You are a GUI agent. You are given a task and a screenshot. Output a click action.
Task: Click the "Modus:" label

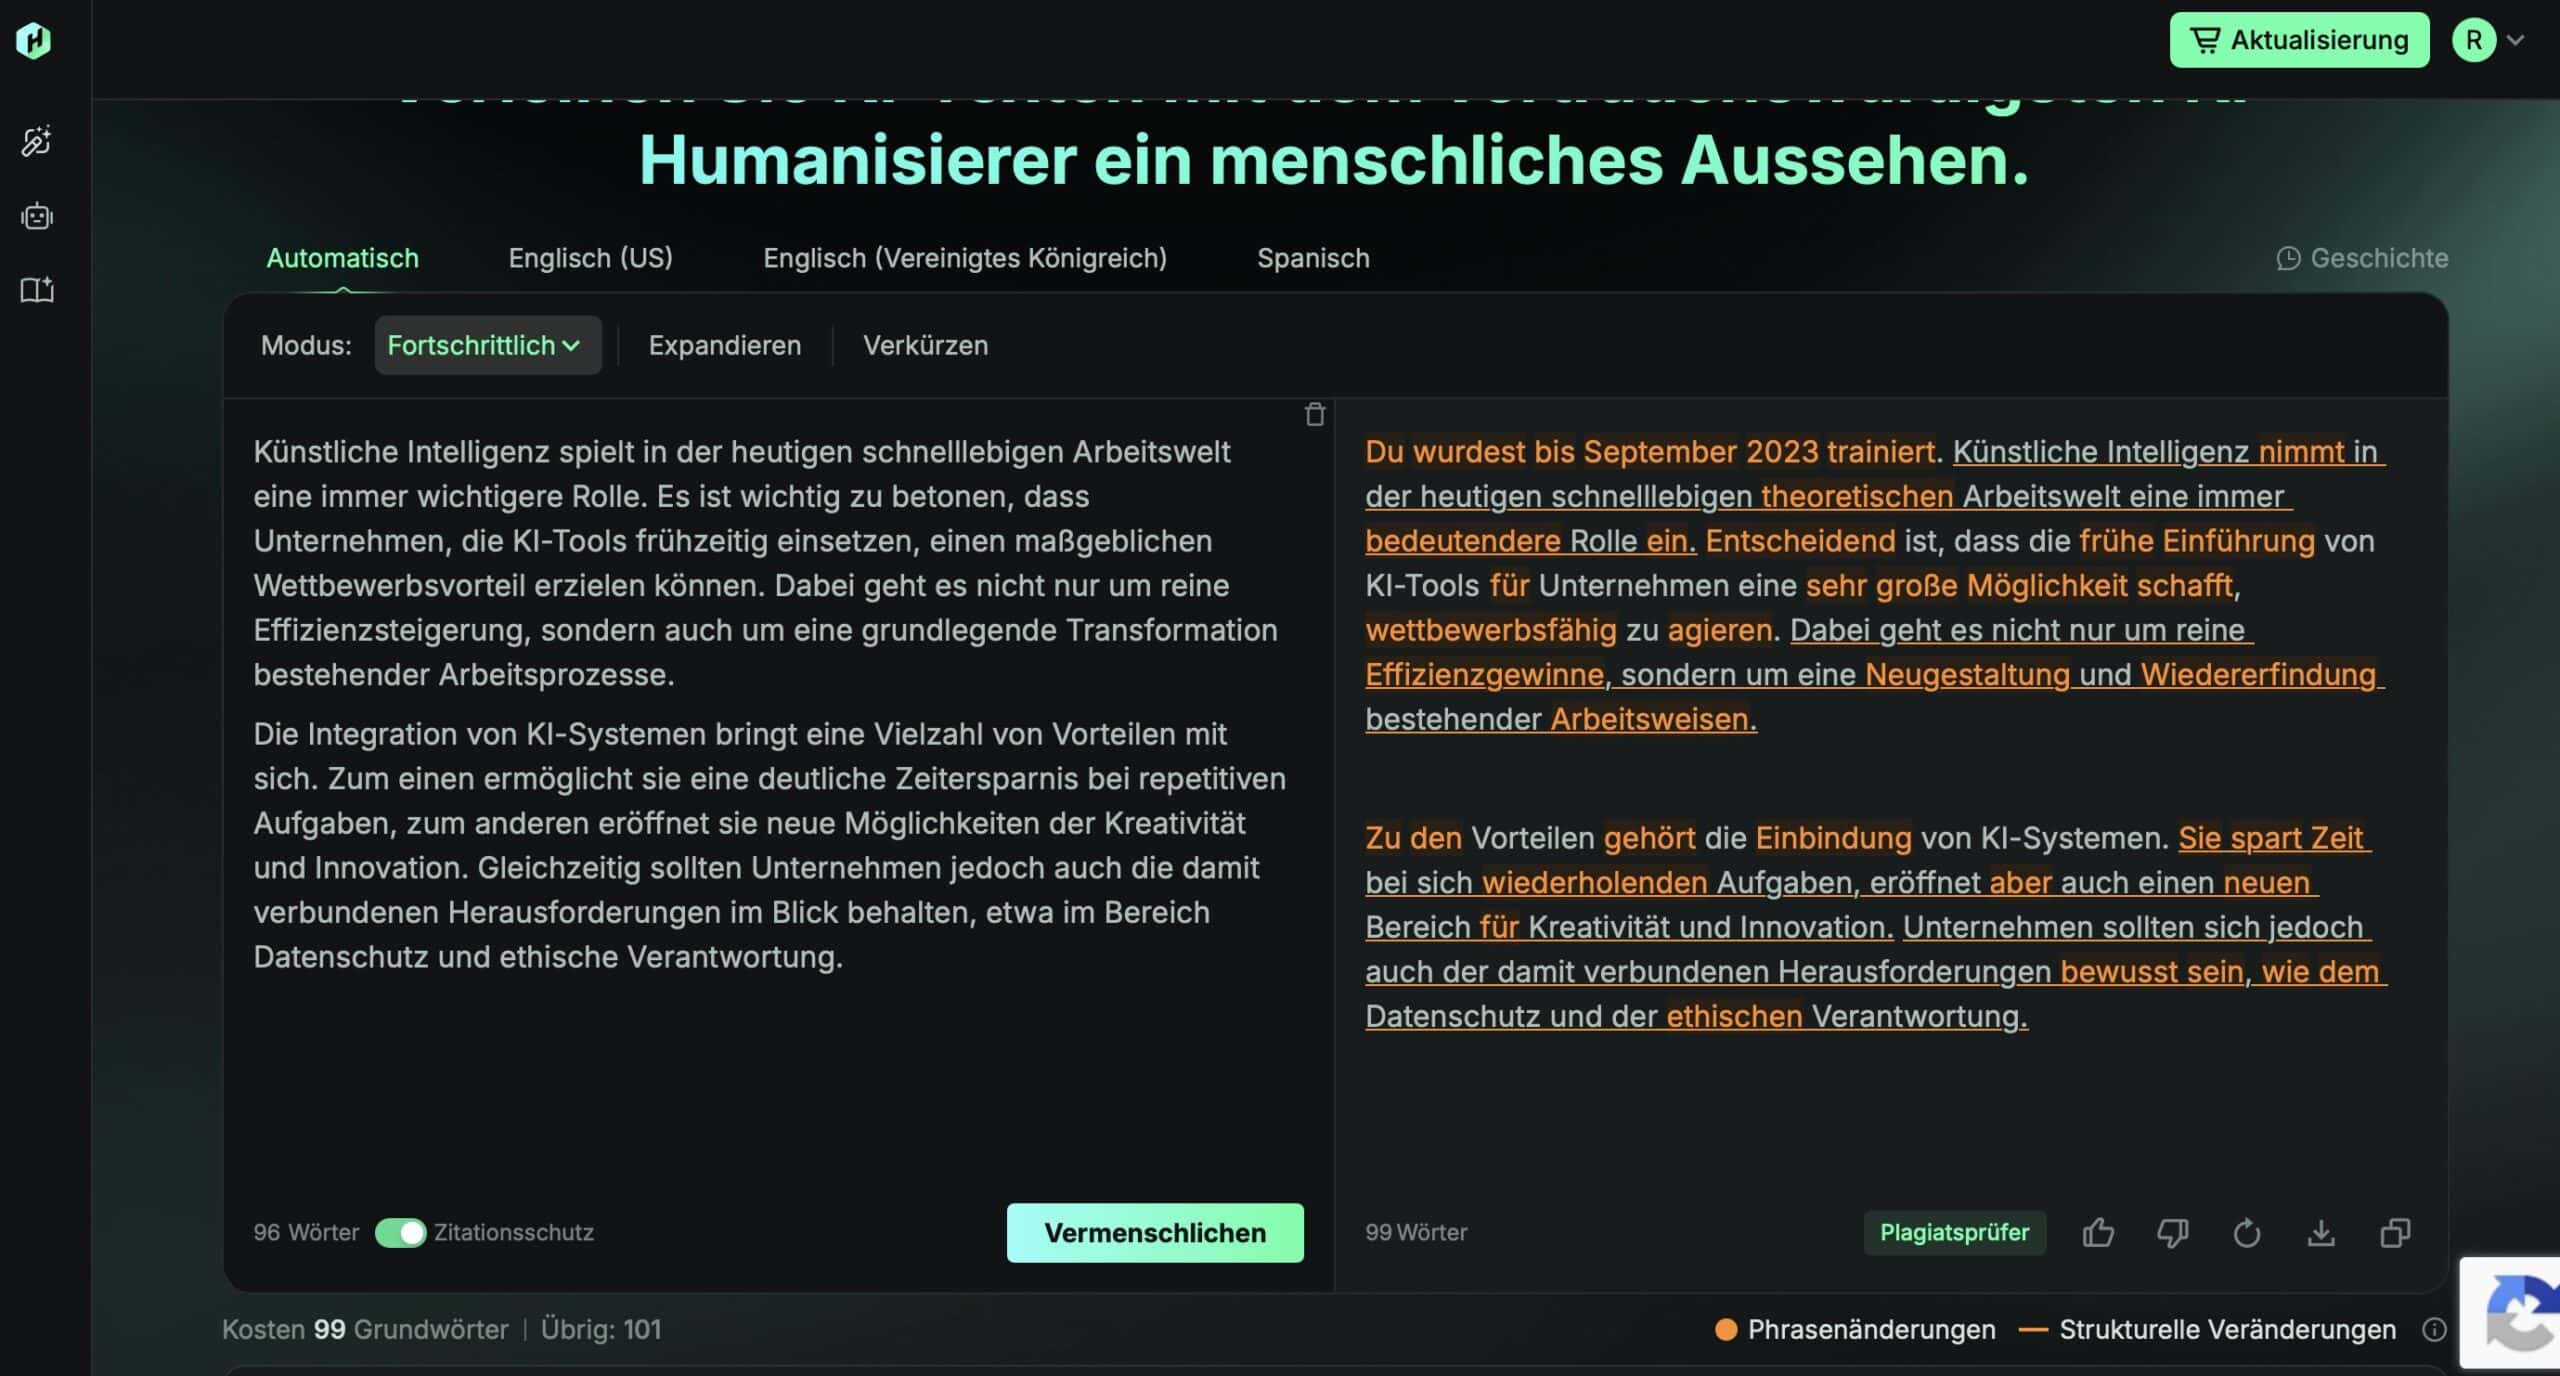(306, 345)
